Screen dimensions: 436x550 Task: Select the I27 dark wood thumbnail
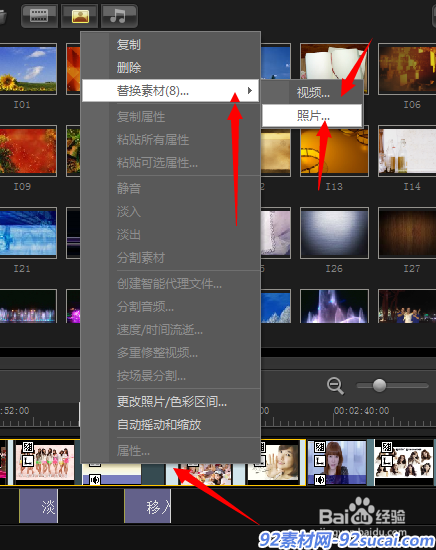point(407,233)
